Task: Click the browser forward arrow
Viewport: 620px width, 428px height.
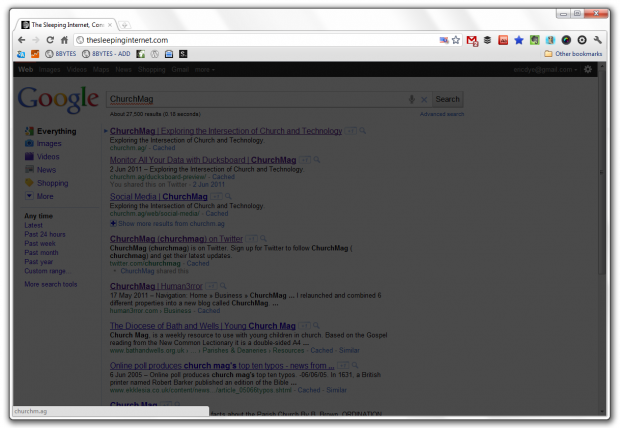Action: 36,40
